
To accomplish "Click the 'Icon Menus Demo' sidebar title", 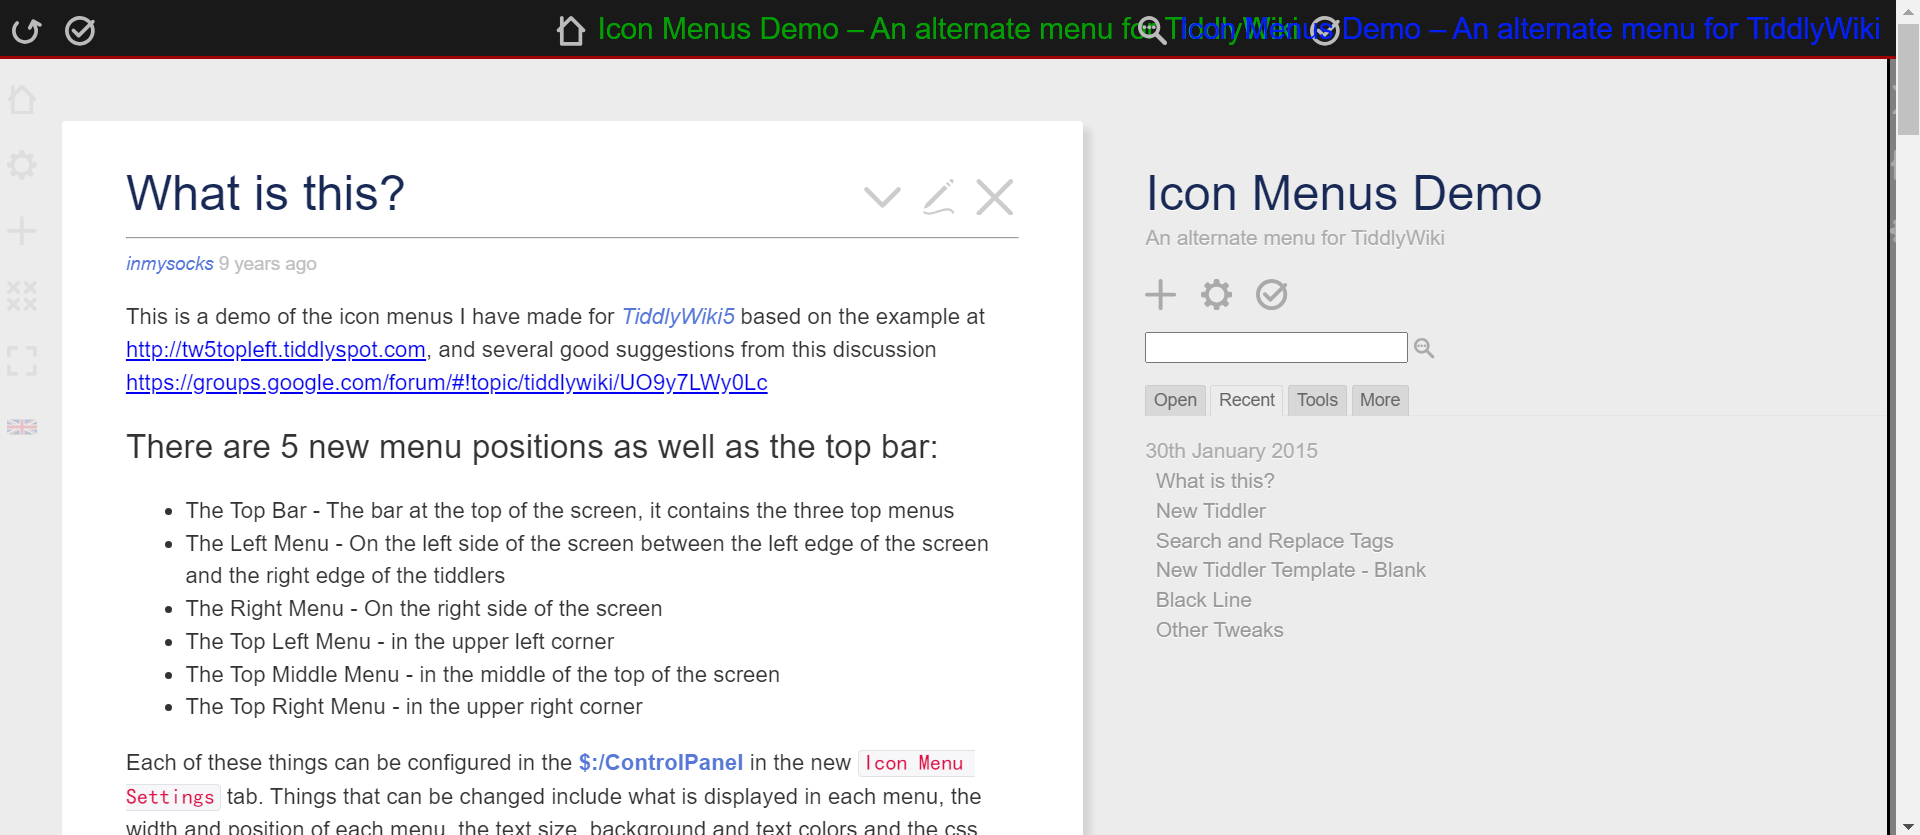I will (x=1344, y=193).
